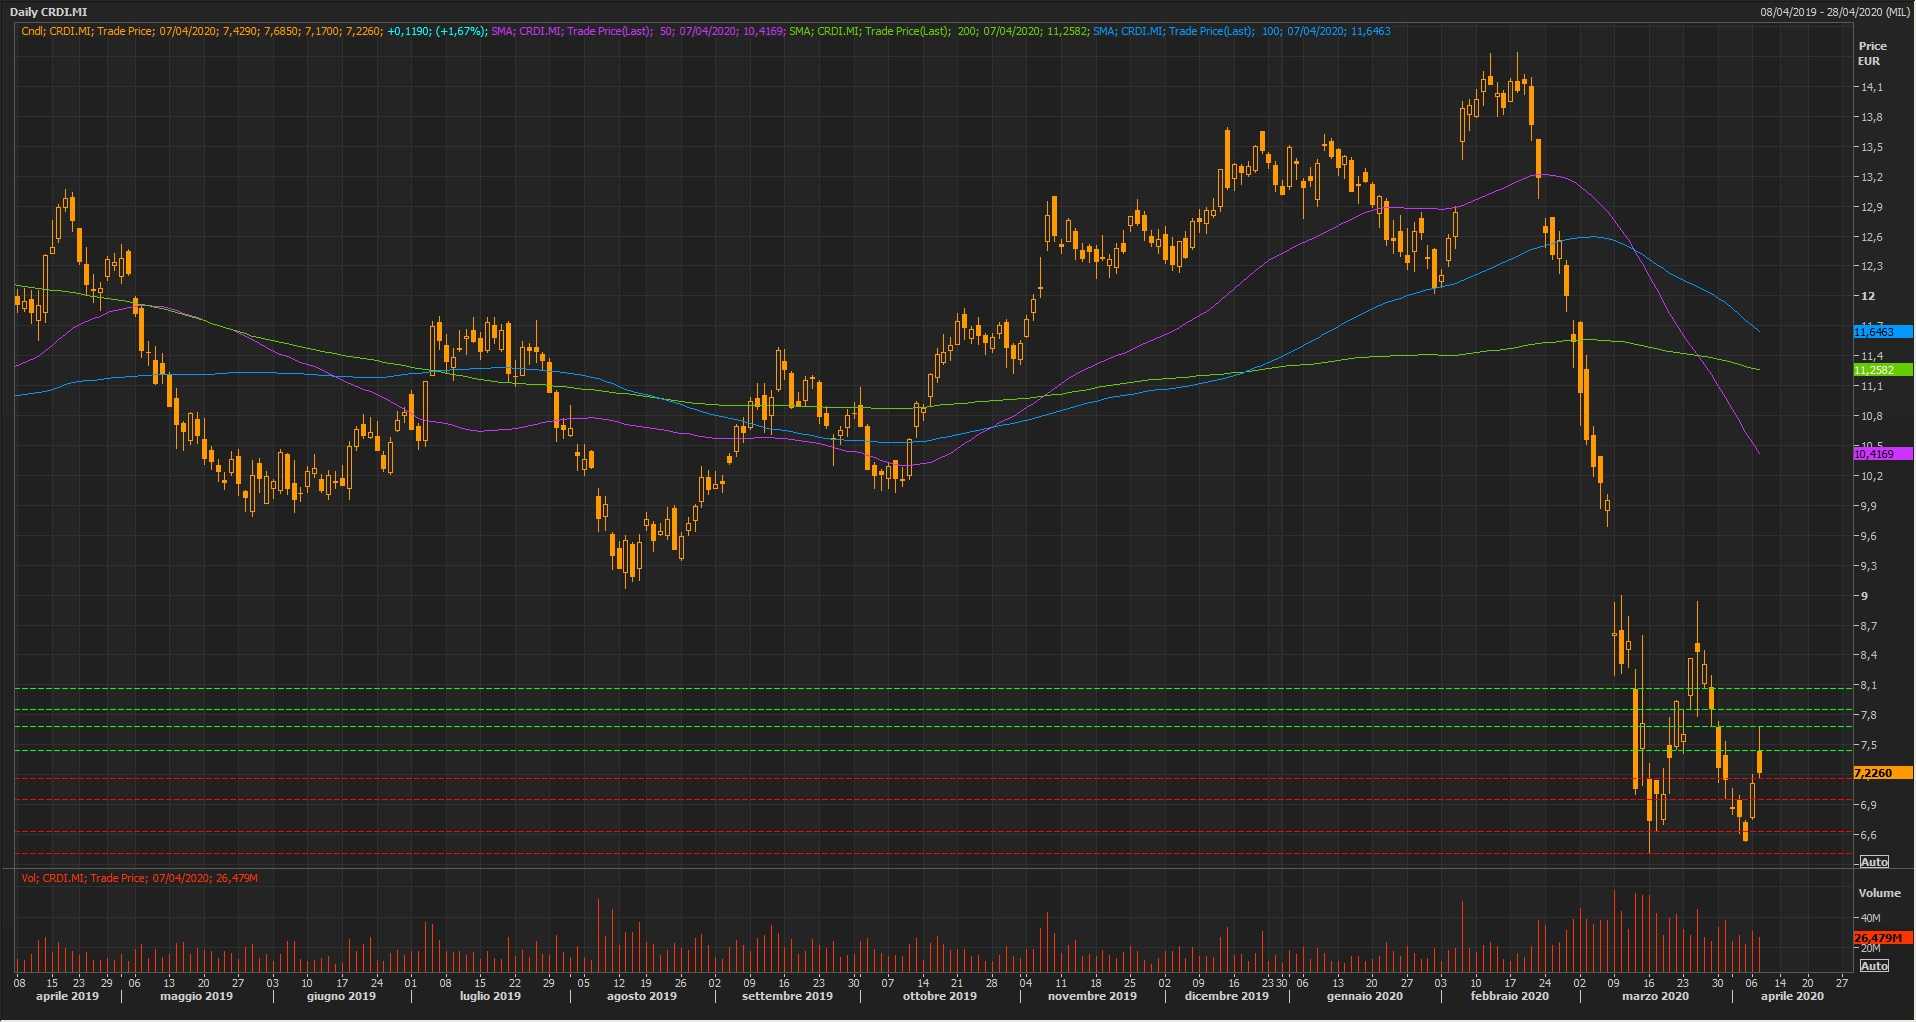
Task: Click the 14,1 price level on axis
Action: tap(1870, 88)
